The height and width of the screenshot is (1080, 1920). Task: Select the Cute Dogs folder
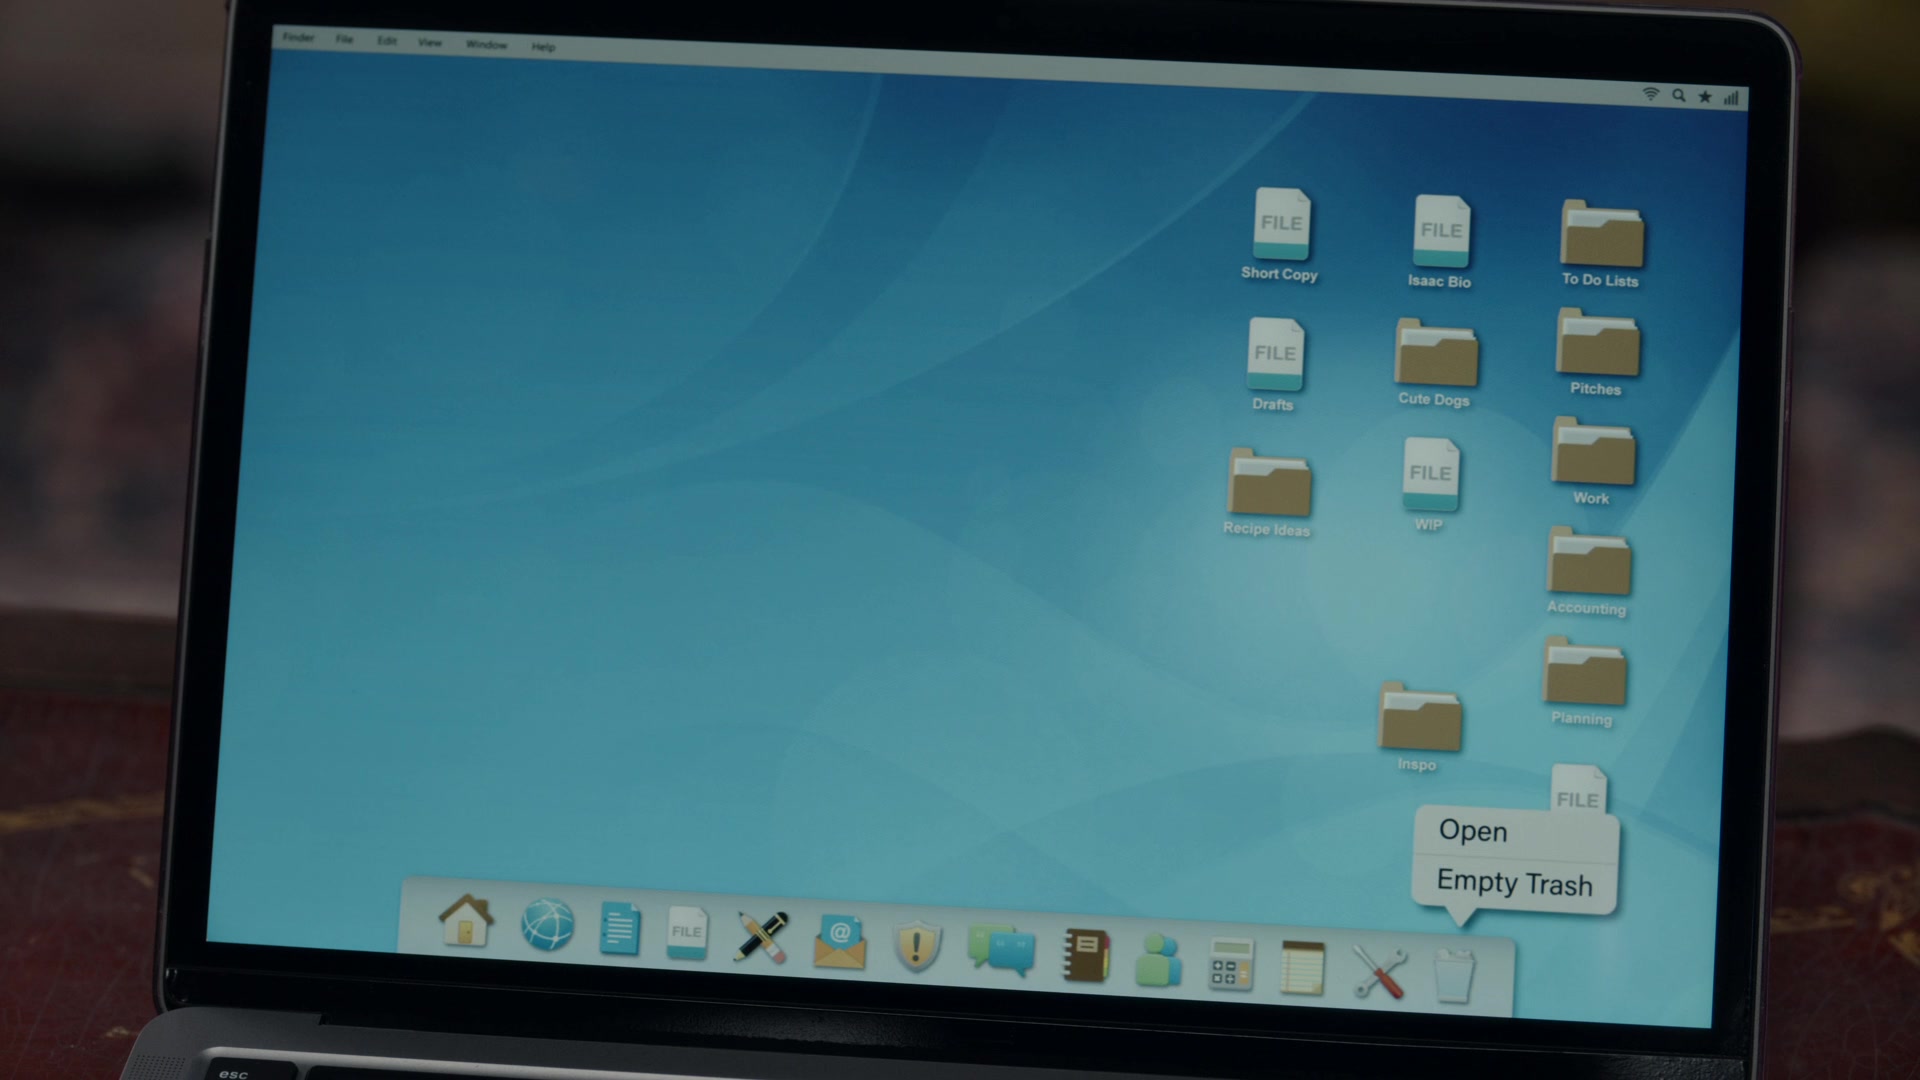click(x=1435, y=362)
